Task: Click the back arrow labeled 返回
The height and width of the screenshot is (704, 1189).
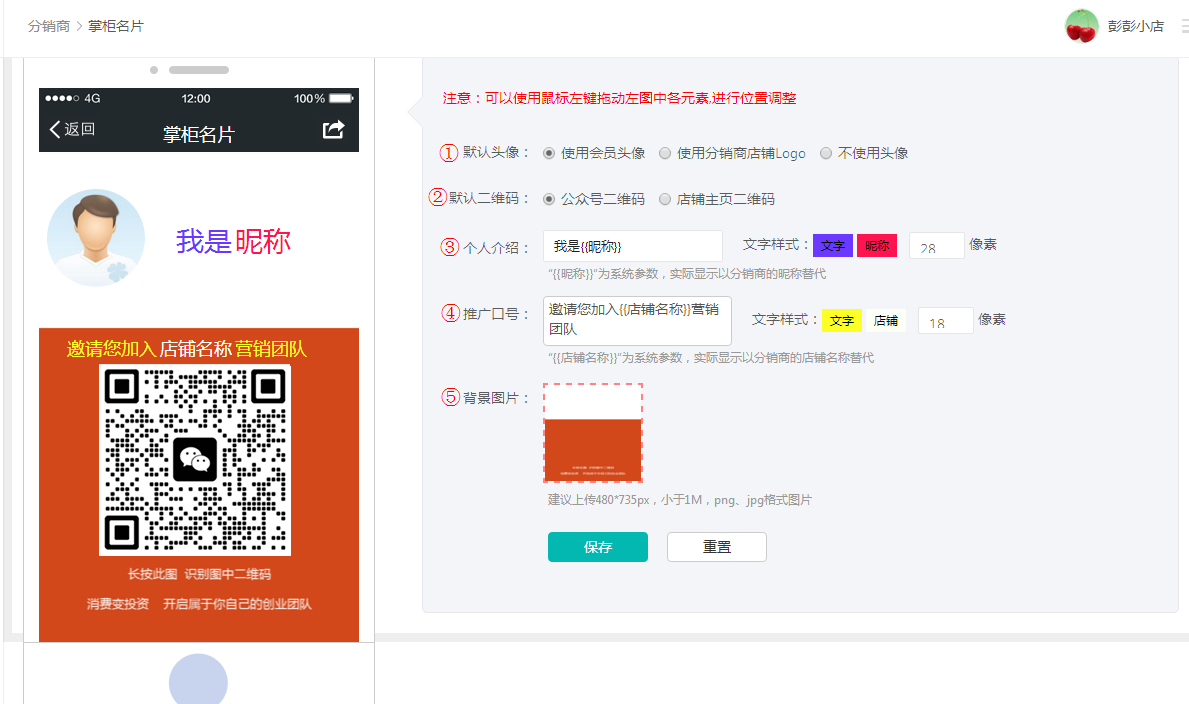Action: coord(72,129)
